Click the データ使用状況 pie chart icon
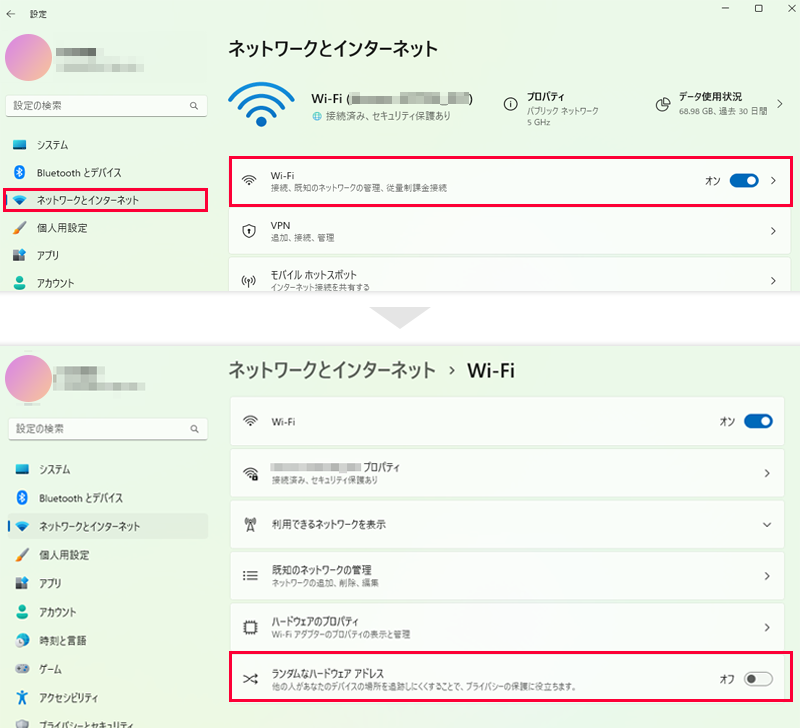The width and height of the screenshot is (800, 728). [x=662, y=104]
